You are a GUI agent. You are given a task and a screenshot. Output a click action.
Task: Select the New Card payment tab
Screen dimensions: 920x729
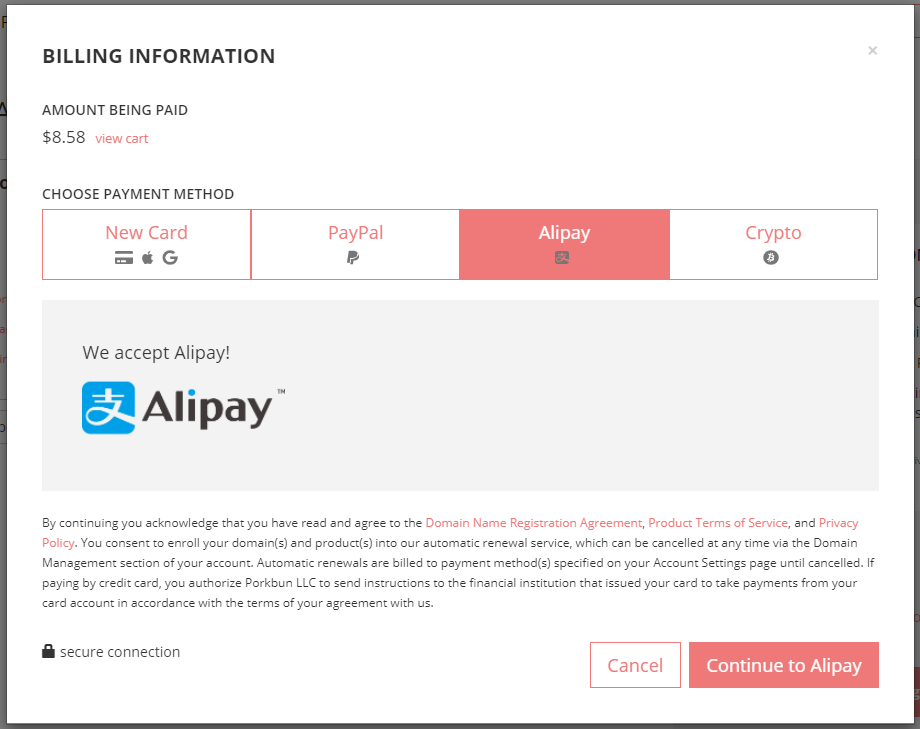pos(147,244)
